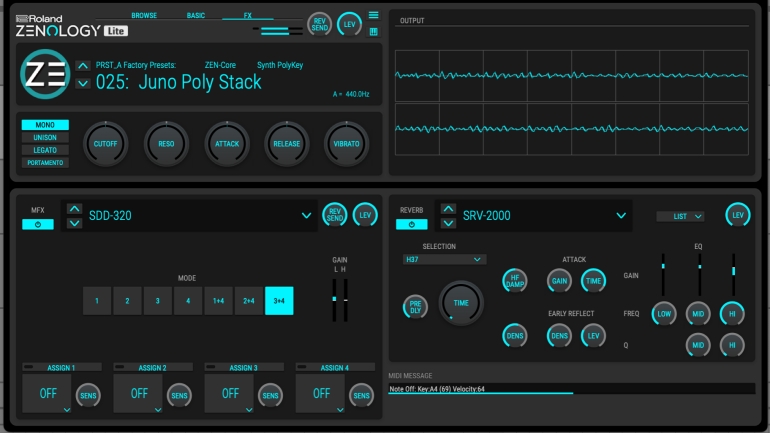Screen dimensions: 770x433
Task: Click the PRE DLY knob
Action: [415, 307]
